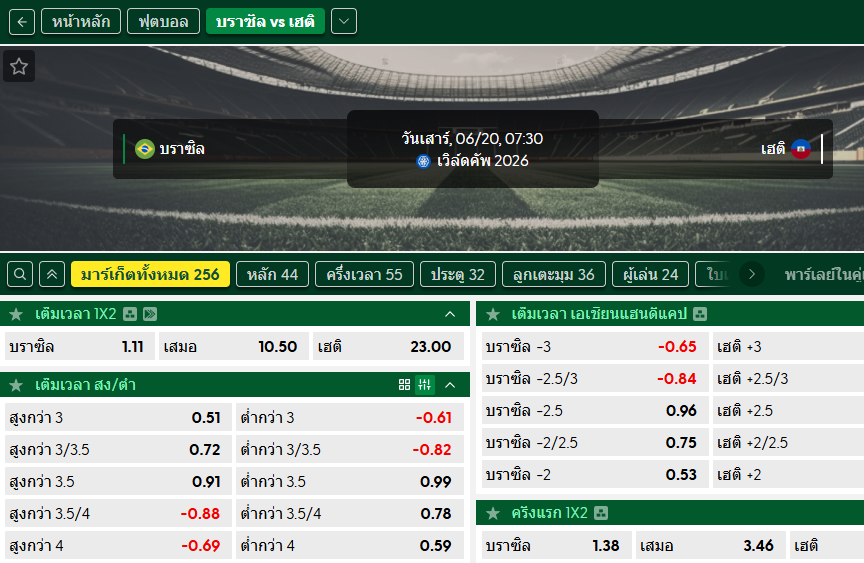
Task: Select สูงกว่า 3.5/4 at -0.88
Action: [x=118, y=513]
